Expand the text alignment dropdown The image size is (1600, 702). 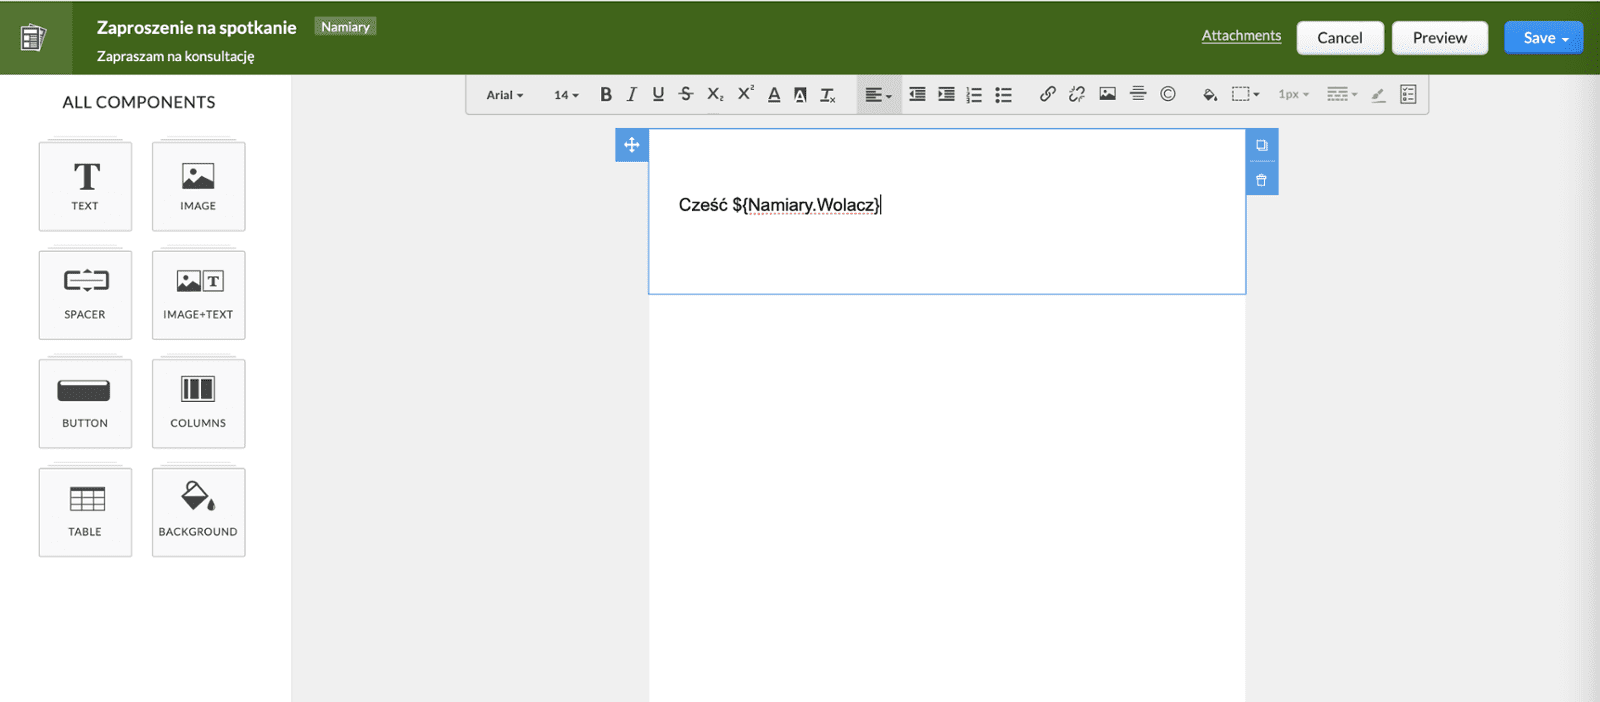pos(878,95)
